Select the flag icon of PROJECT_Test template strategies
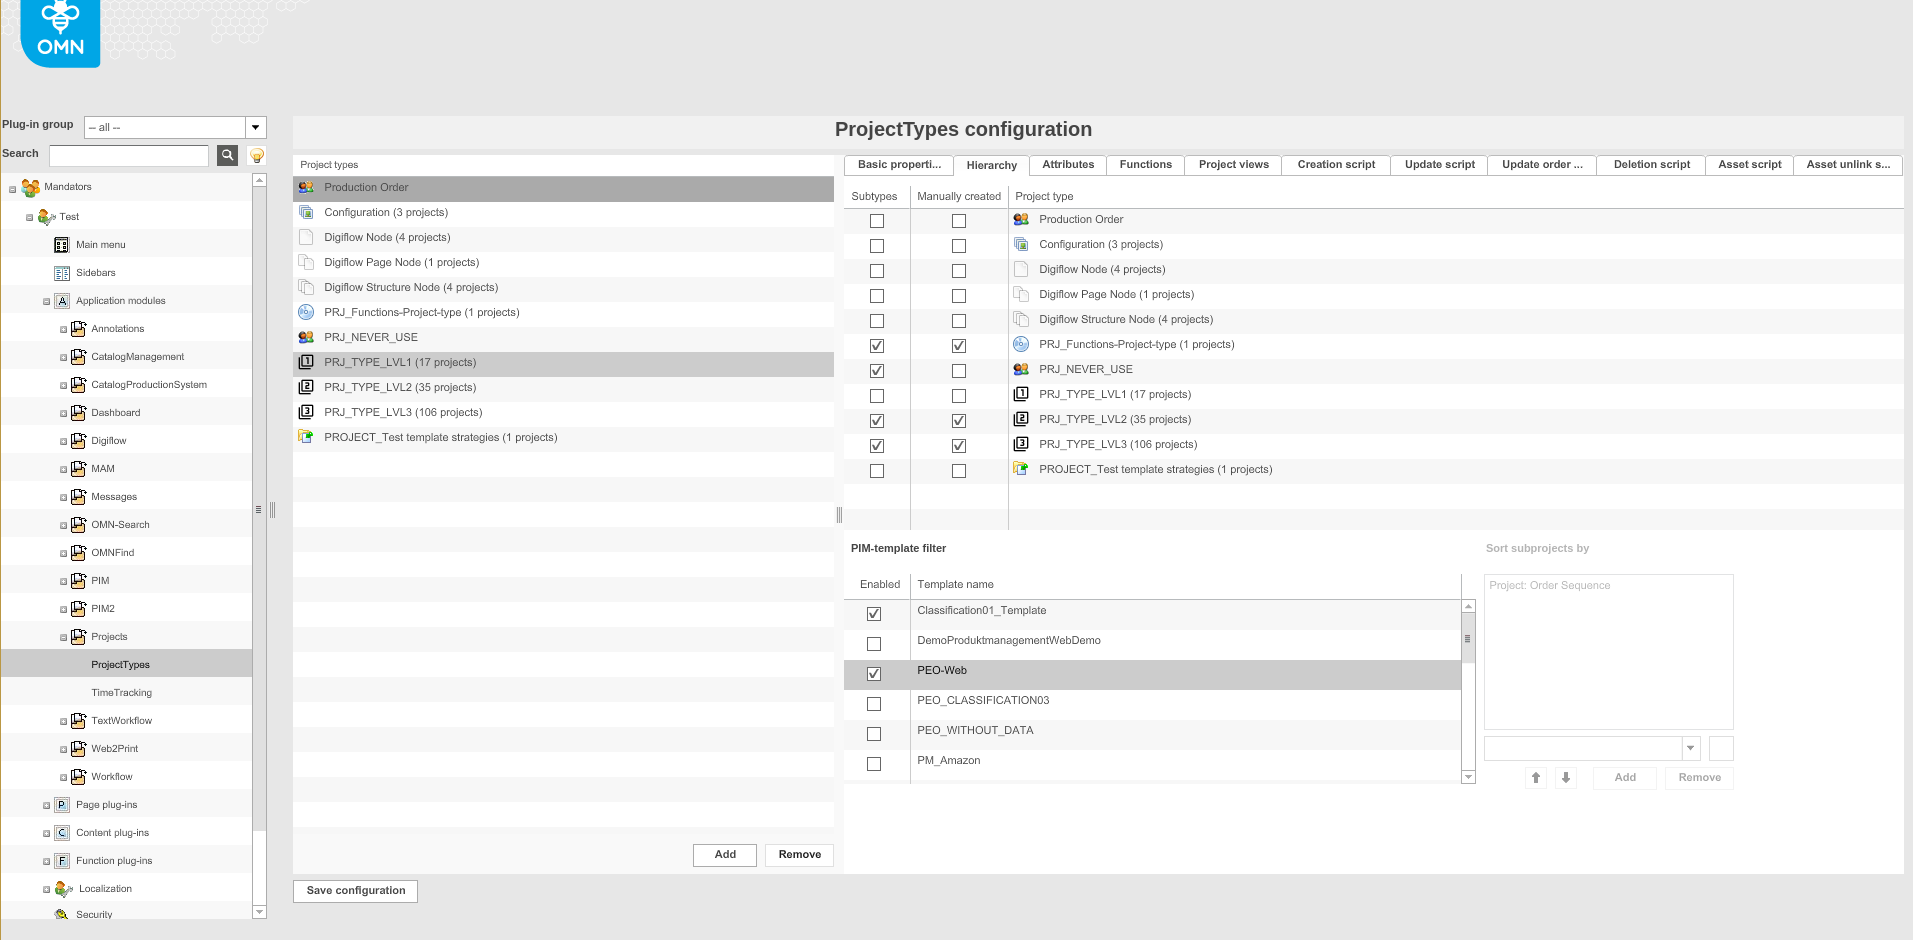 [x=306, y=437]
